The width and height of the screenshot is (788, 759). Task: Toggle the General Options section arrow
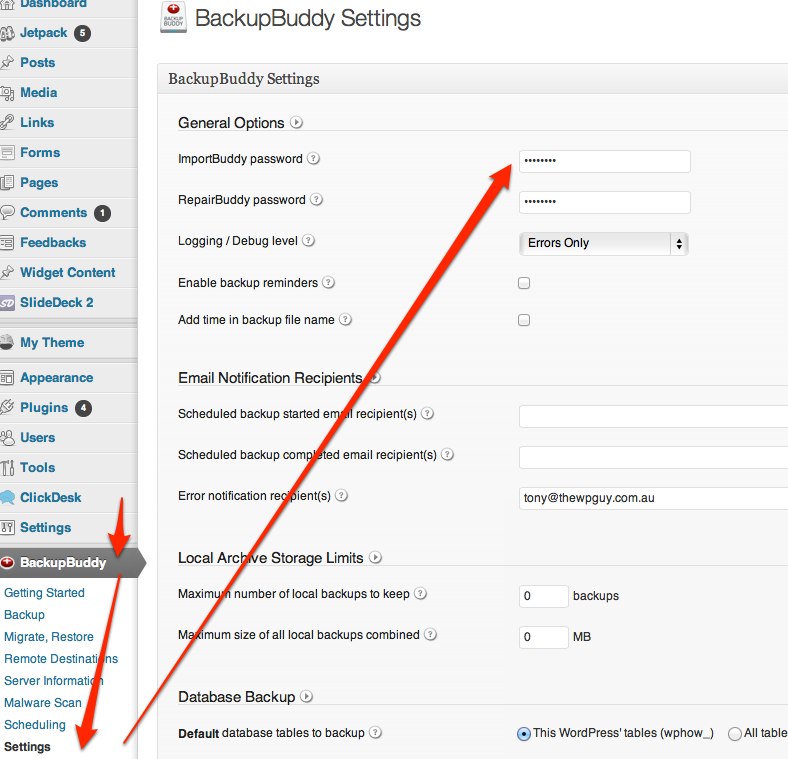pos(297,123)
